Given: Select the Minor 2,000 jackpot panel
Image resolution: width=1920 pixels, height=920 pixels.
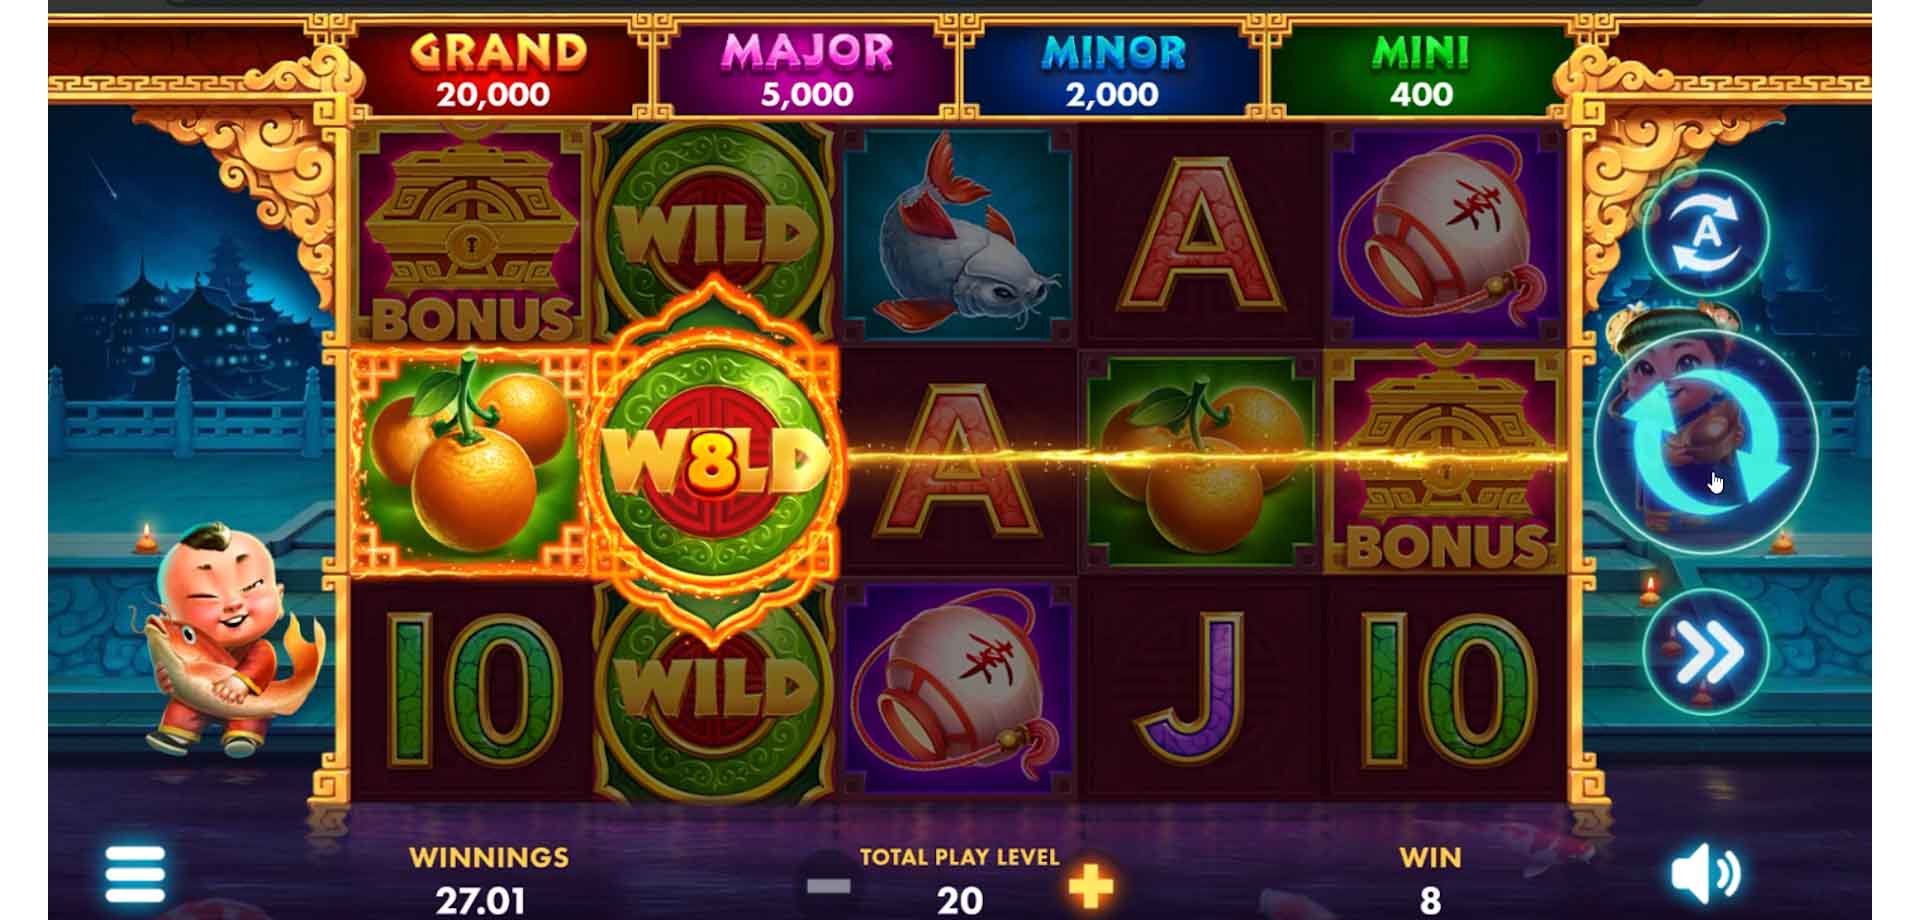Looking at the screenshot, I should coord(1113,70).
